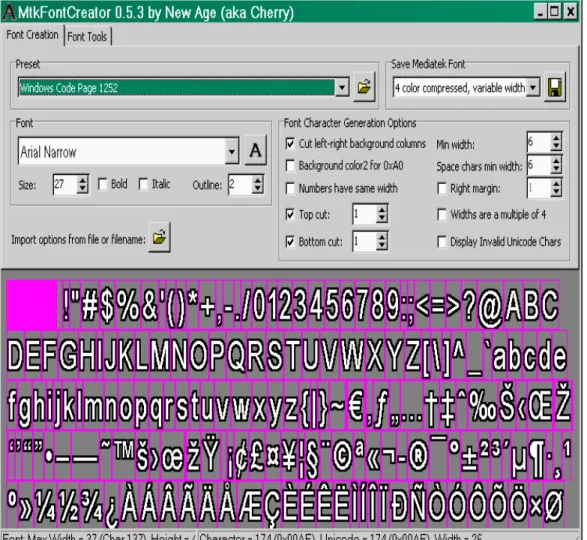Enable Background color2 for 0xA0
This screenshot has width=587, height=540.
(290, 166)
